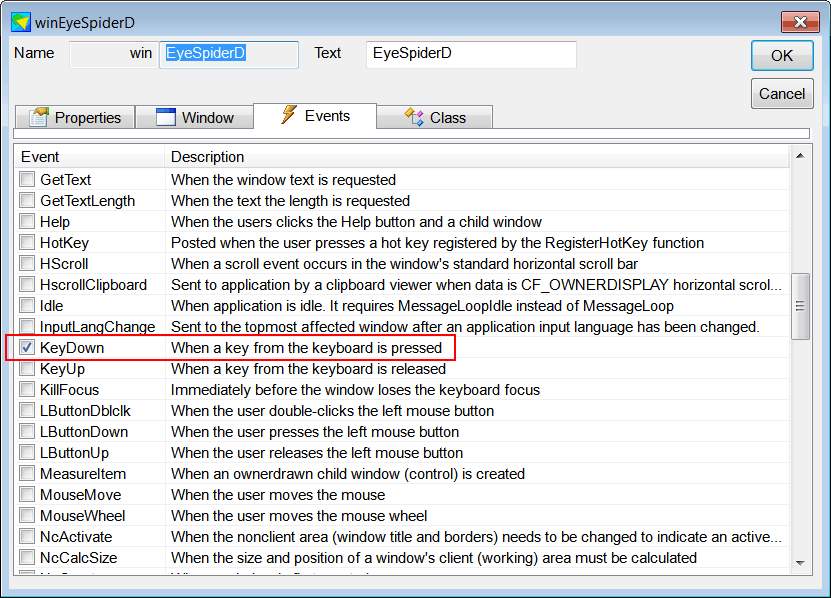Enable the HotKey event checkbox
The image size is (831, 598).
26,242
